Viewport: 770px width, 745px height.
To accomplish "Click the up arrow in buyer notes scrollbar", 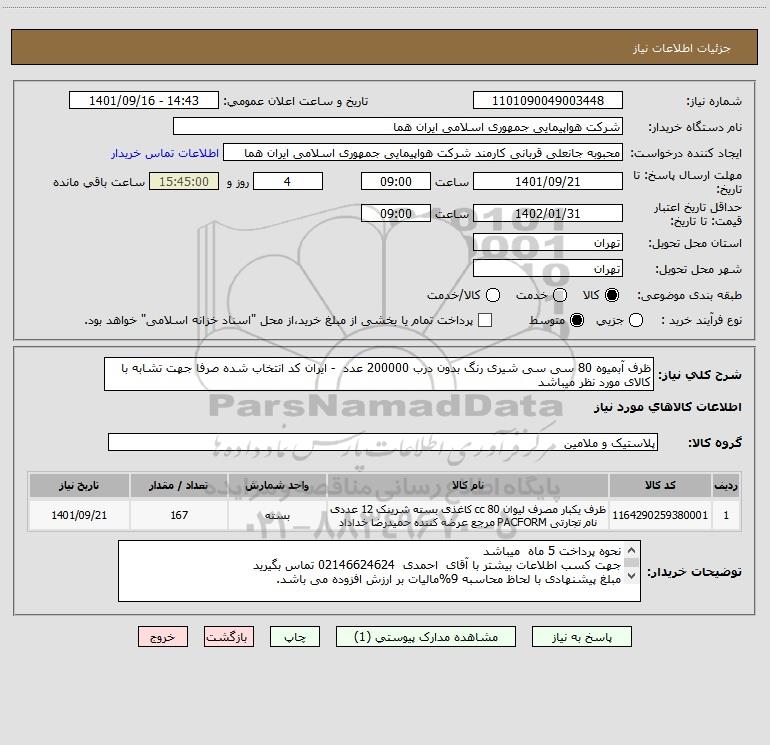I will (632, 551).
